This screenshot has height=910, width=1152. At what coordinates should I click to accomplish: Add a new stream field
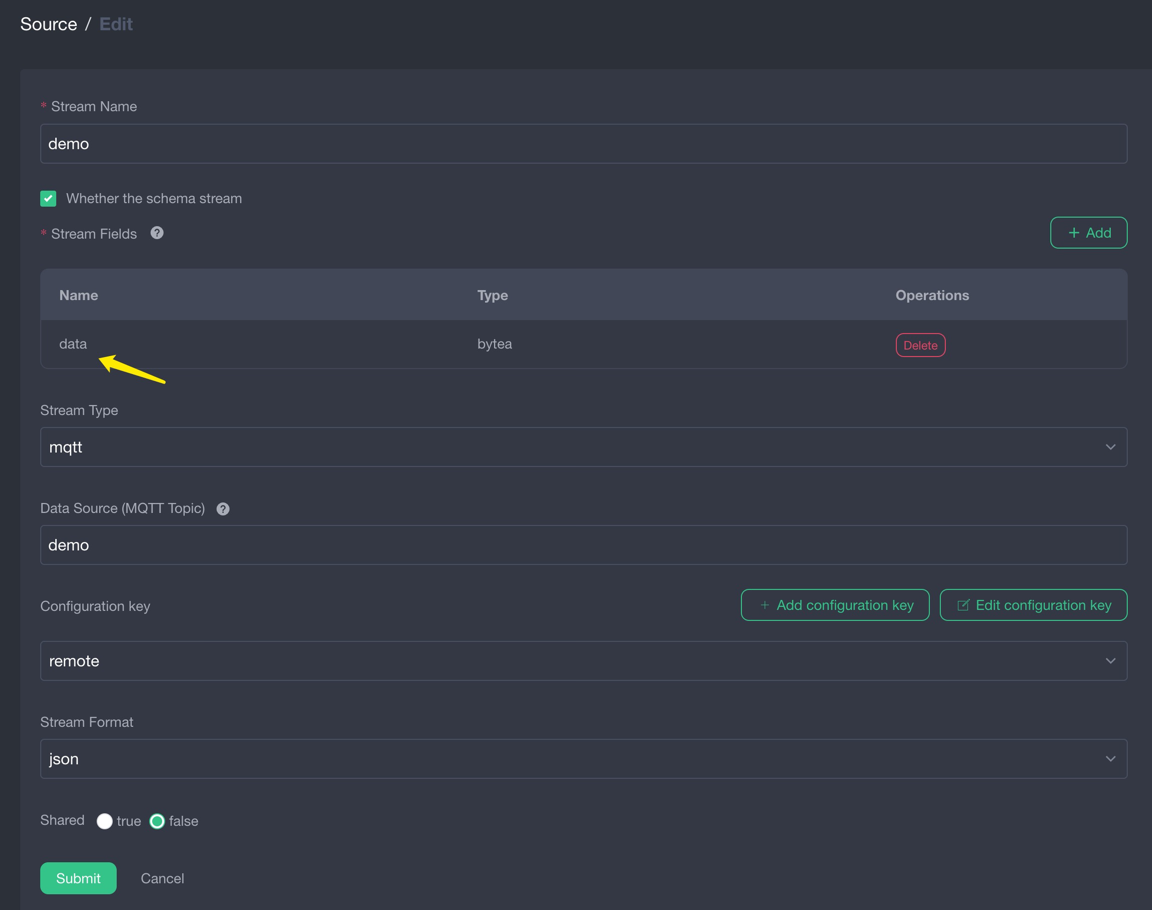point(1088,233)
